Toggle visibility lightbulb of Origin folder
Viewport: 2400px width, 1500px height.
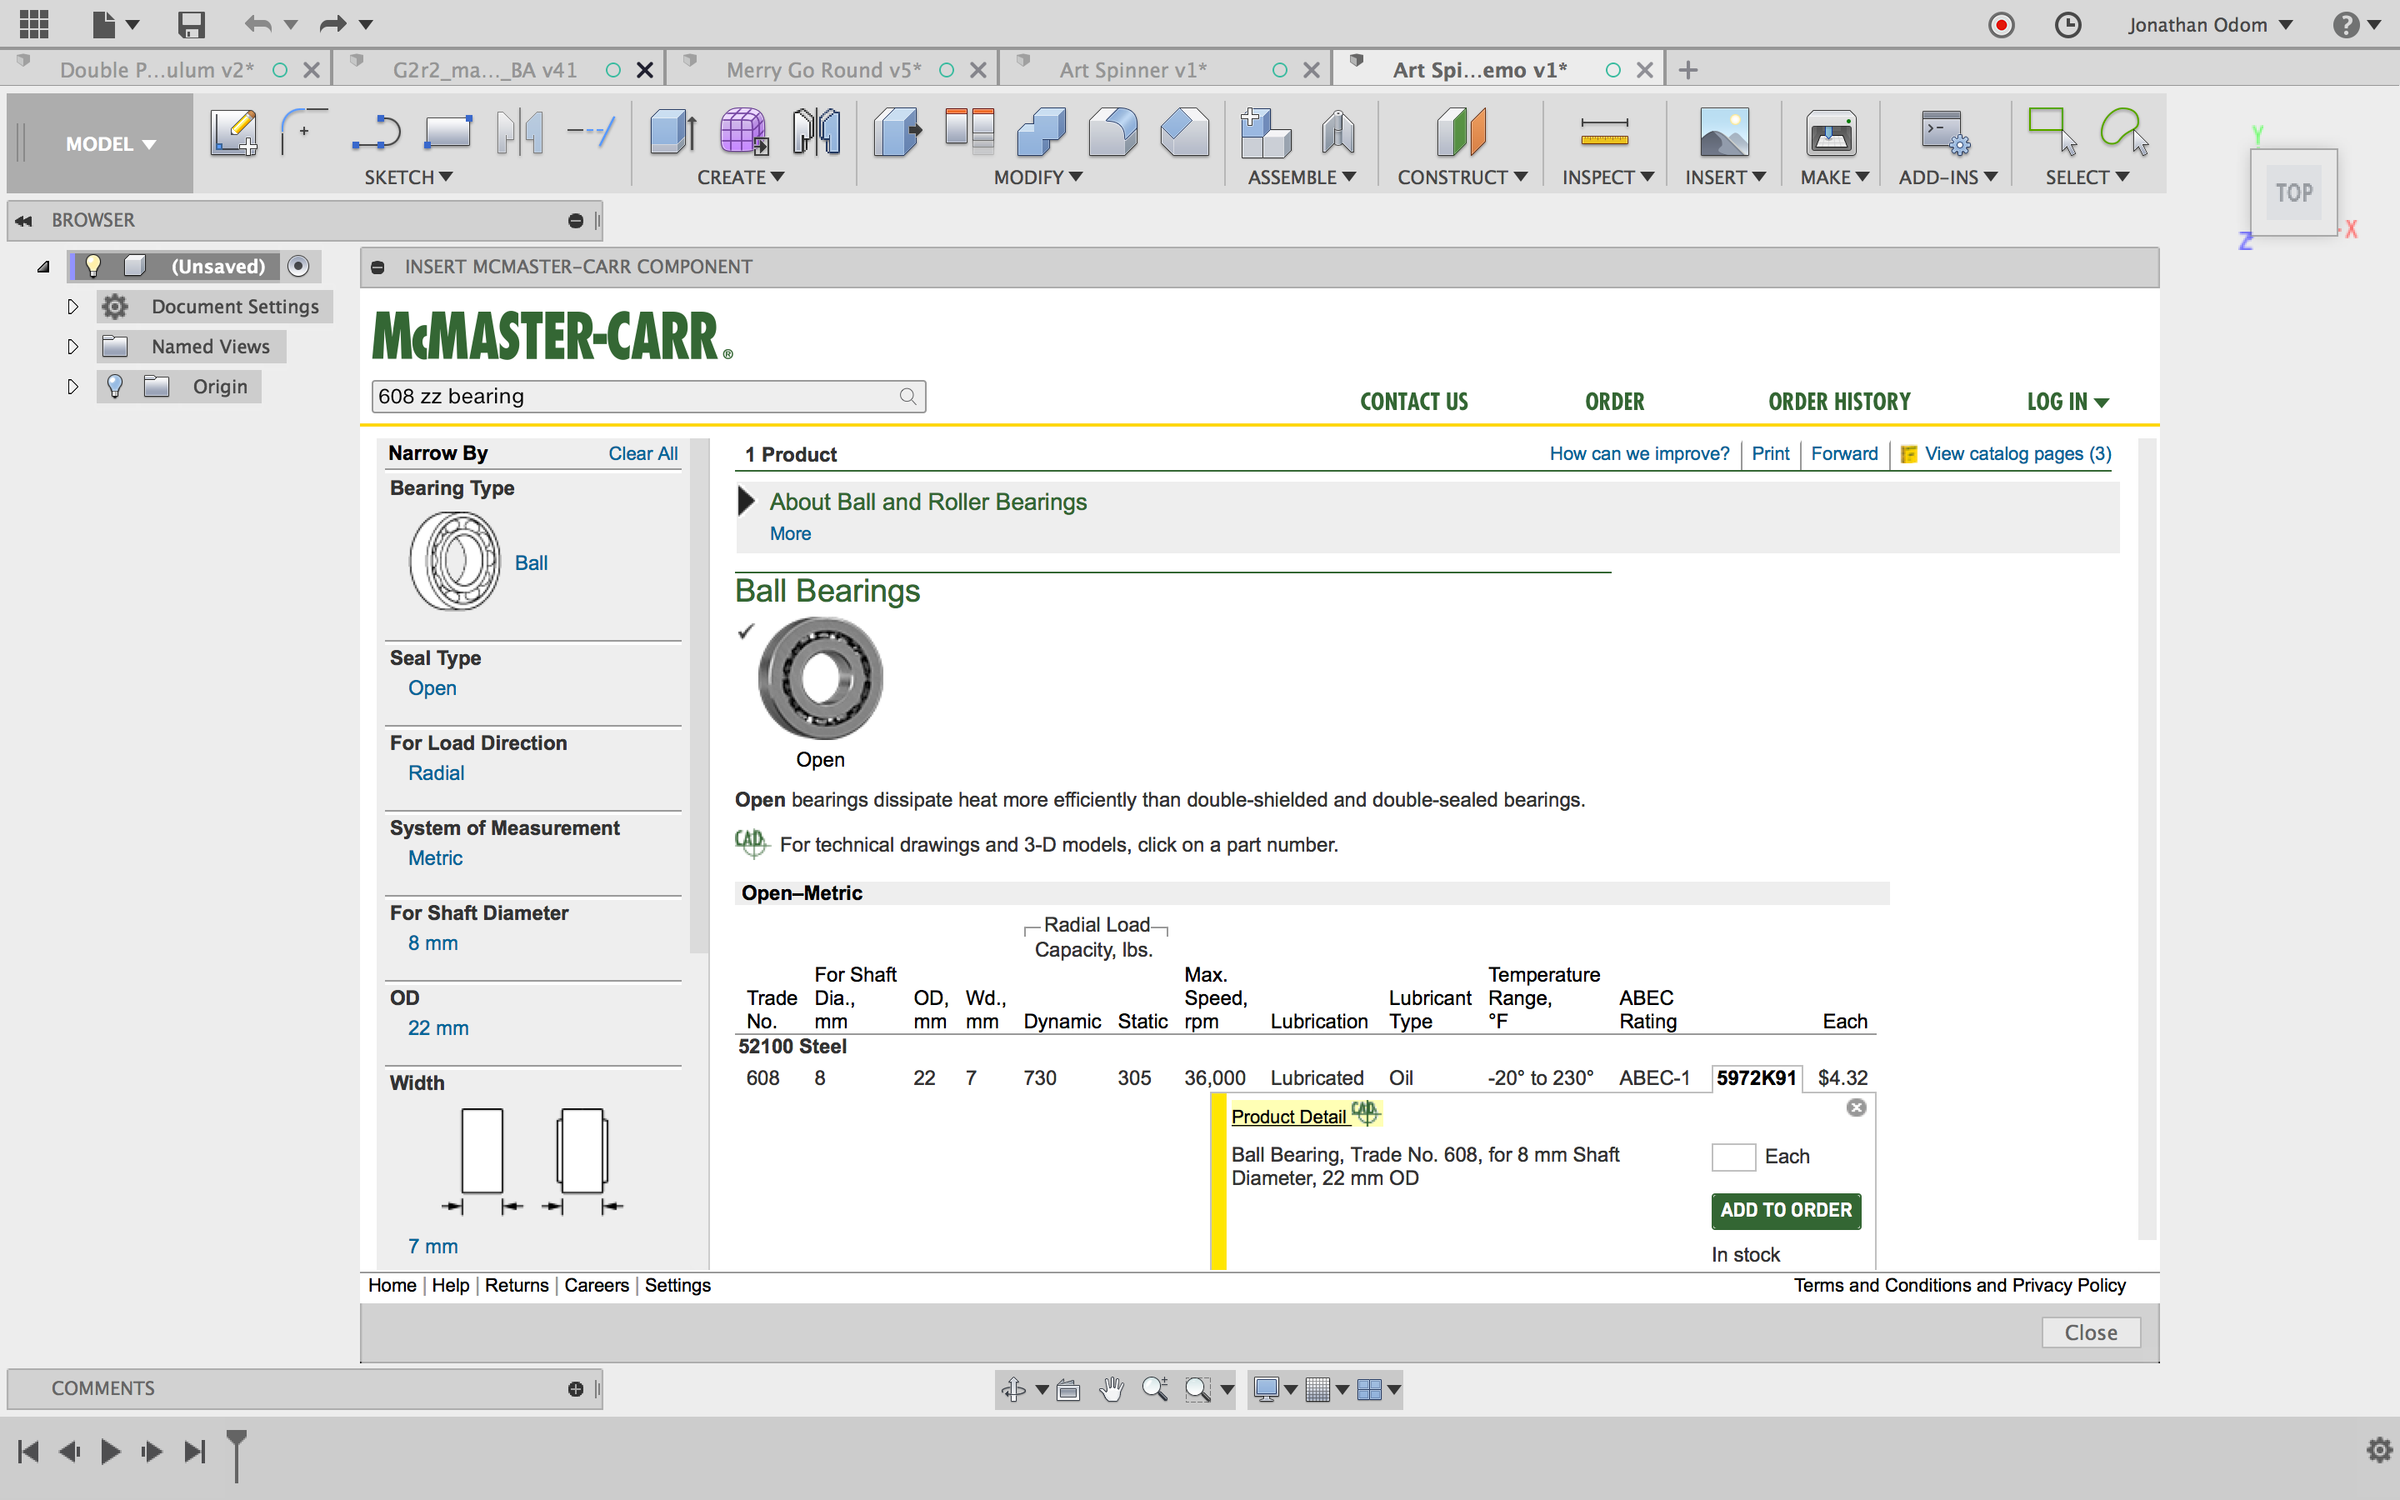(115, 386)
